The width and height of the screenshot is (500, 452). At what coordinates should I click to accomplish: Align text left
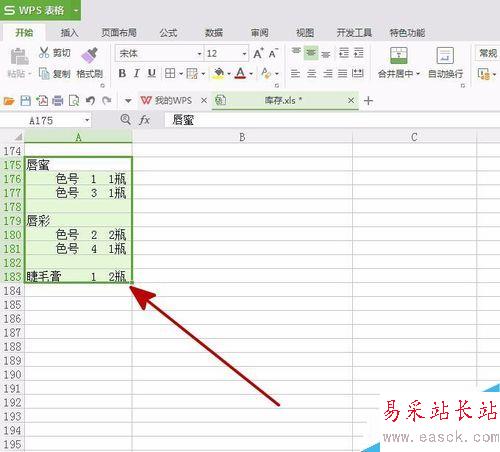click(x=295, y=73)
